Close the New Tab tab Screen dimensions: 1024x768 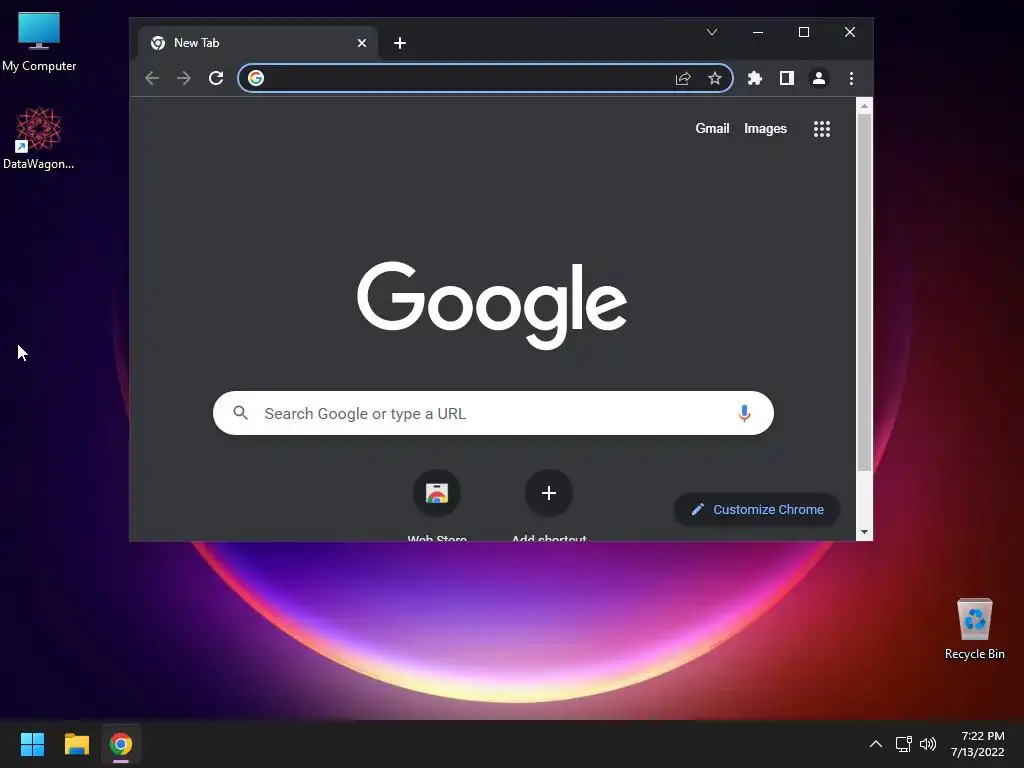[362, 43]
